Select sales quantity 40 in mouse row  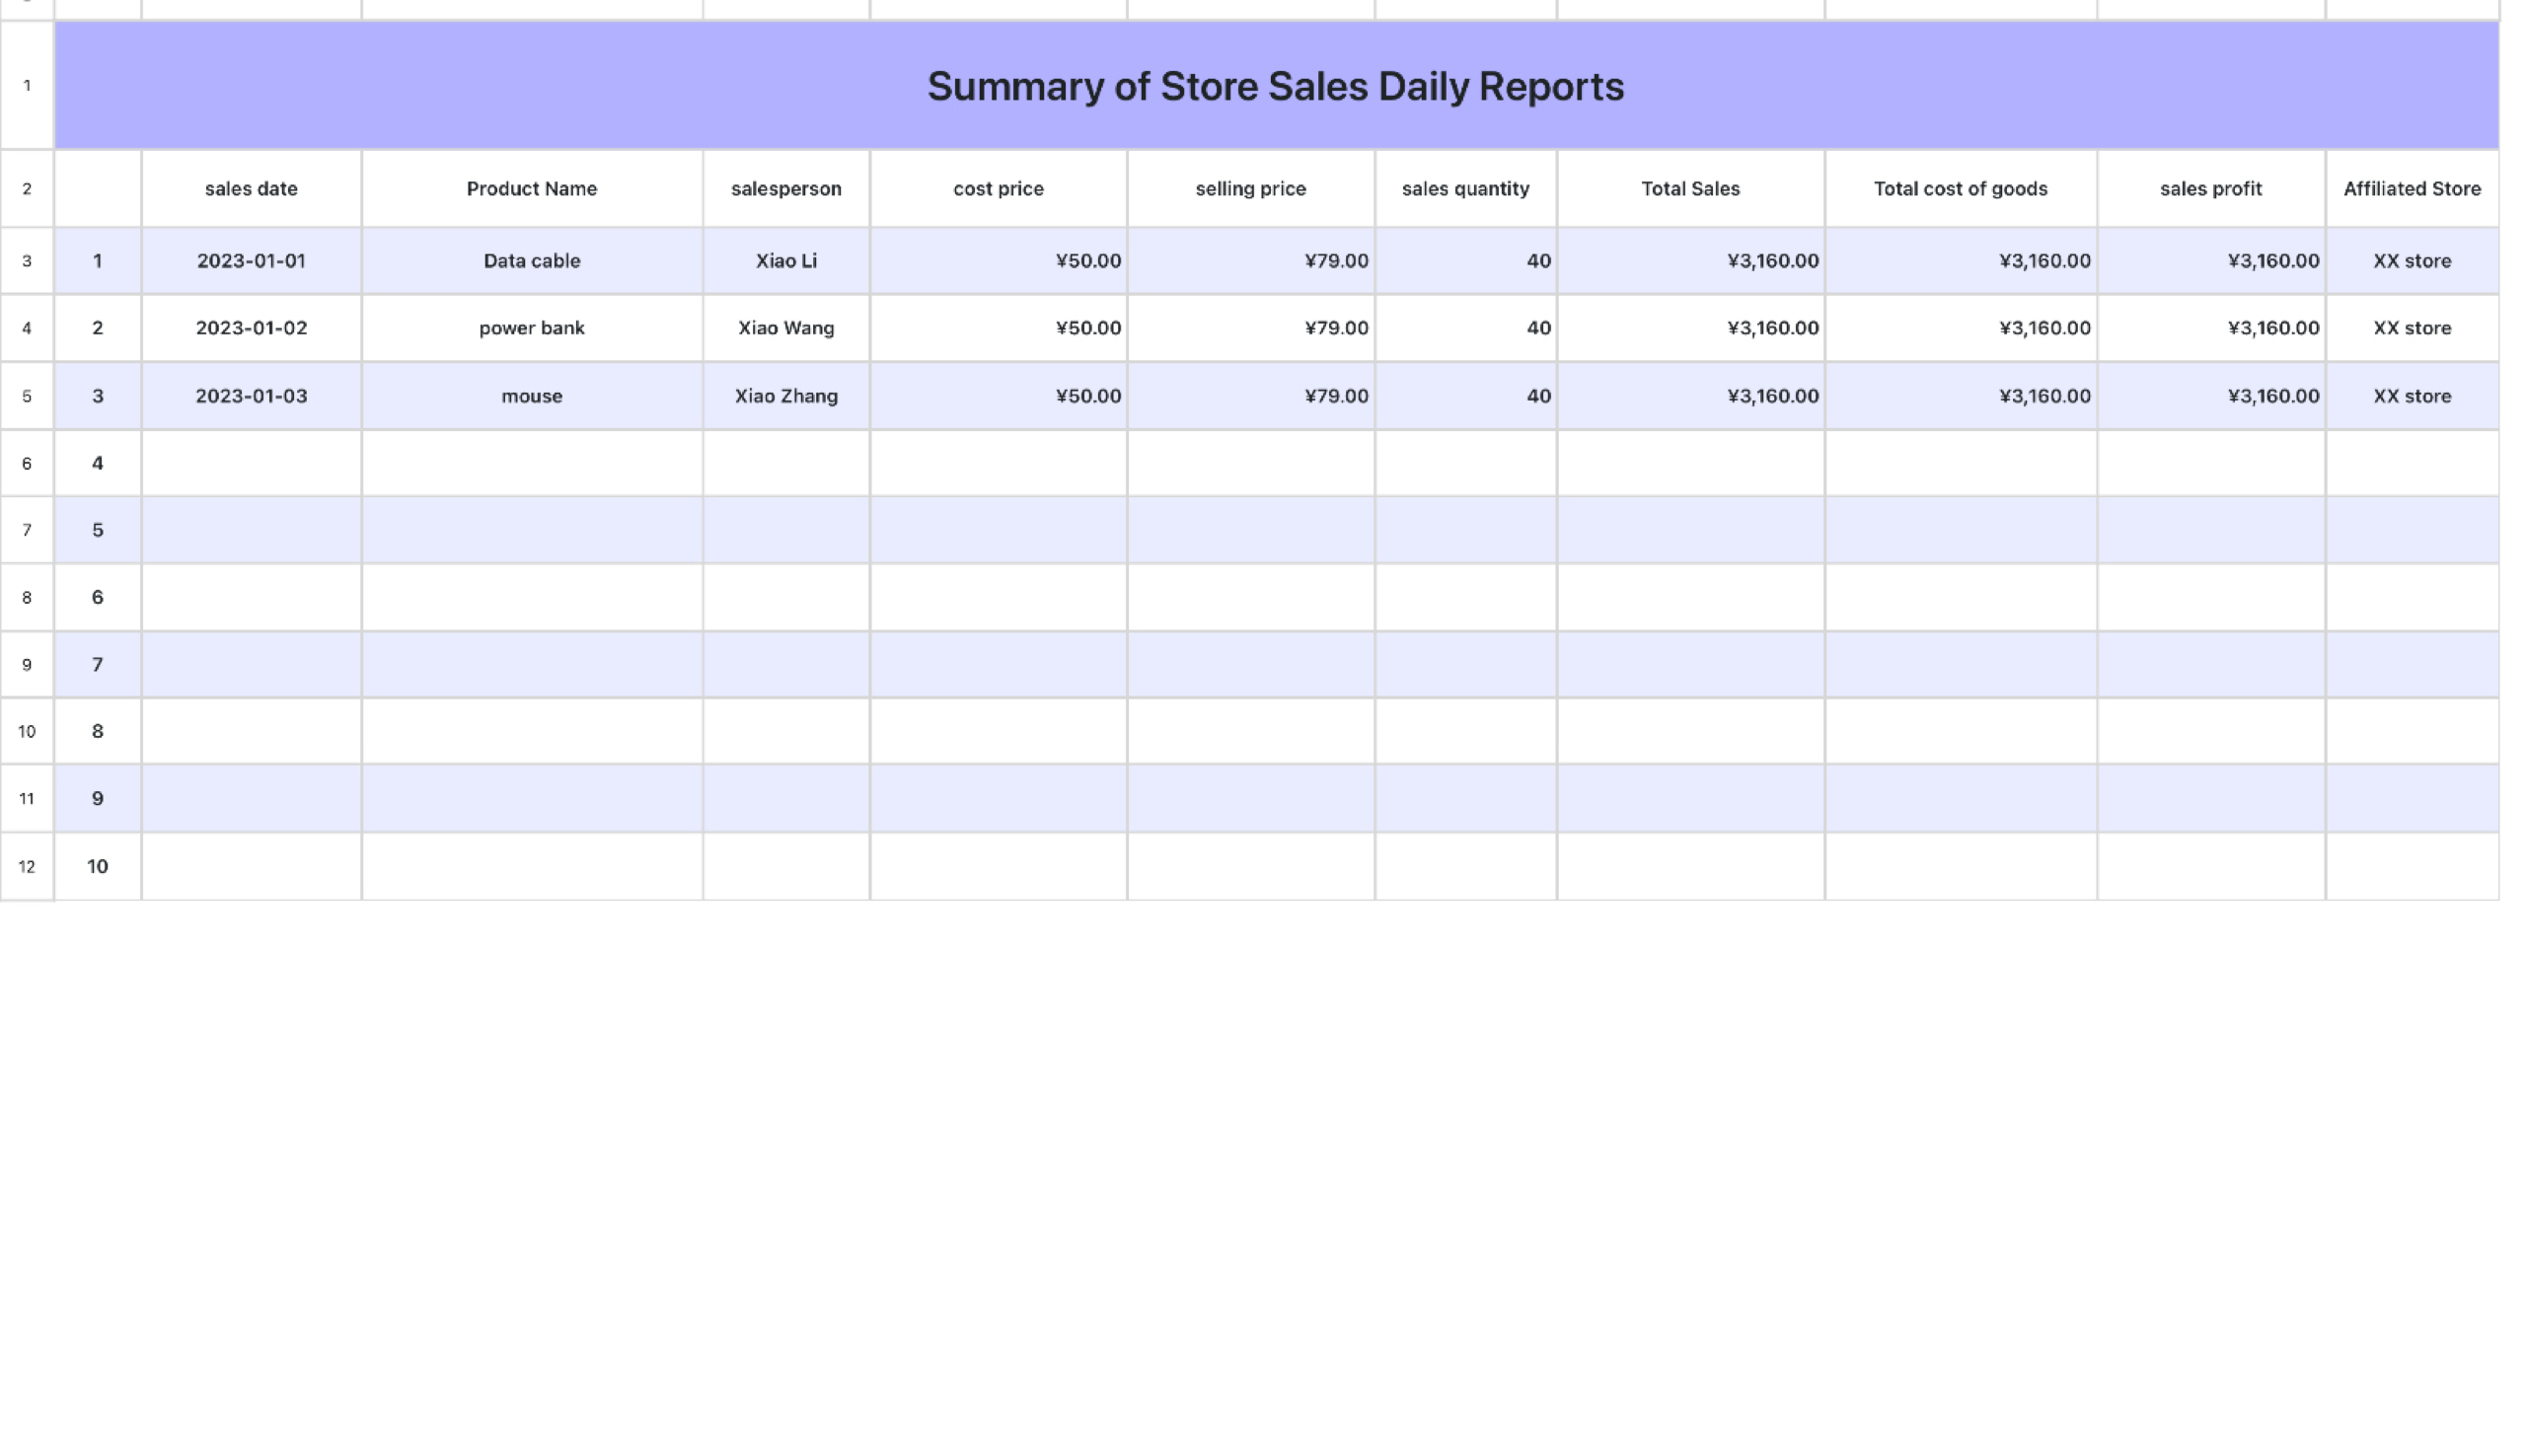tap(1466, 395)
